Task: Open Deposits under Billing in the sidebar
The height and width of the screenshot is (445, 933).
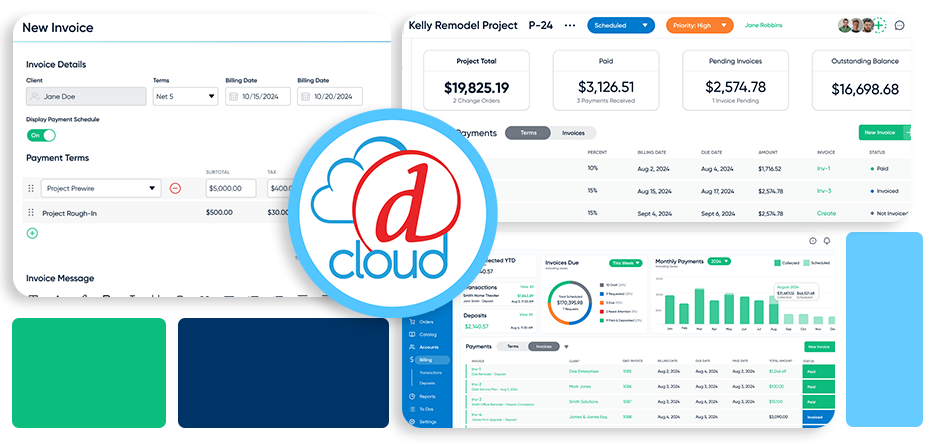Action: pyautogui.click(x=427, y=383)
